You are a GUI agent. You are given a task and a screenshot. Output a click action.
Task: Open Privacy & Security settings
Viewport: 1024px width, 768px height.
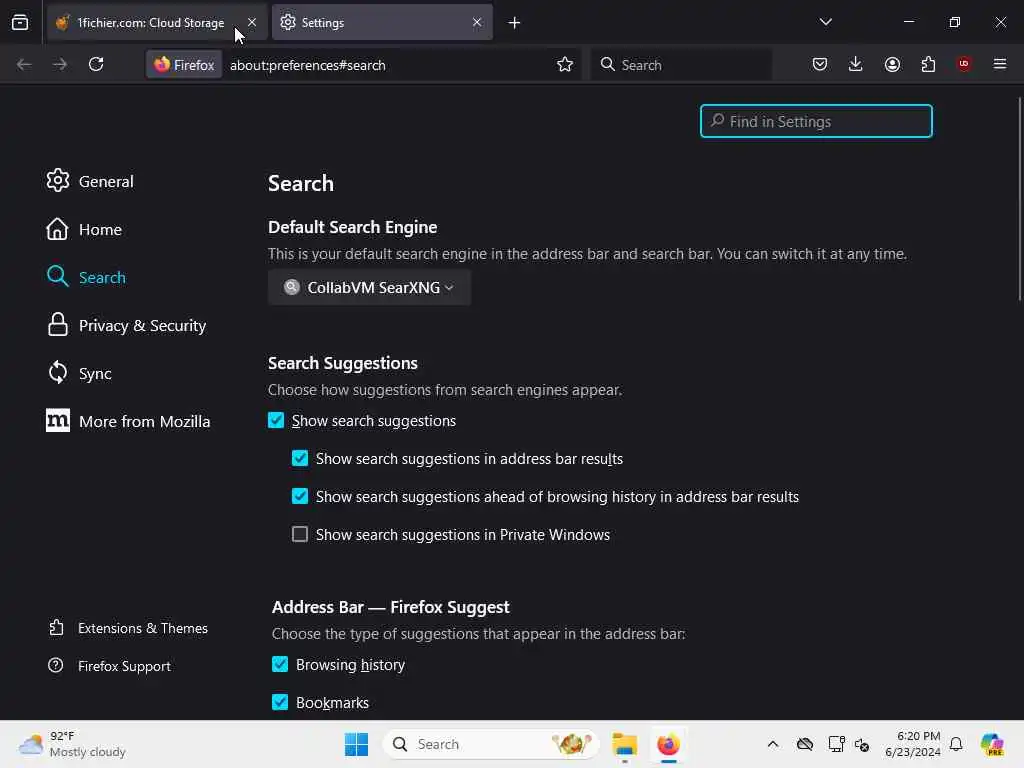click(x=126, y=325)
